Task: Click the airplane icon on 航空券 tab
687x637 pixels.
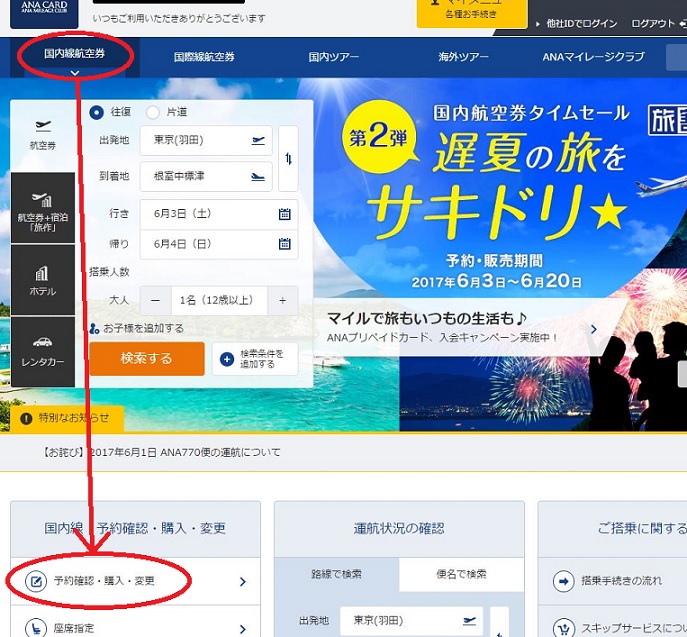Action: [x=43, y=126]
